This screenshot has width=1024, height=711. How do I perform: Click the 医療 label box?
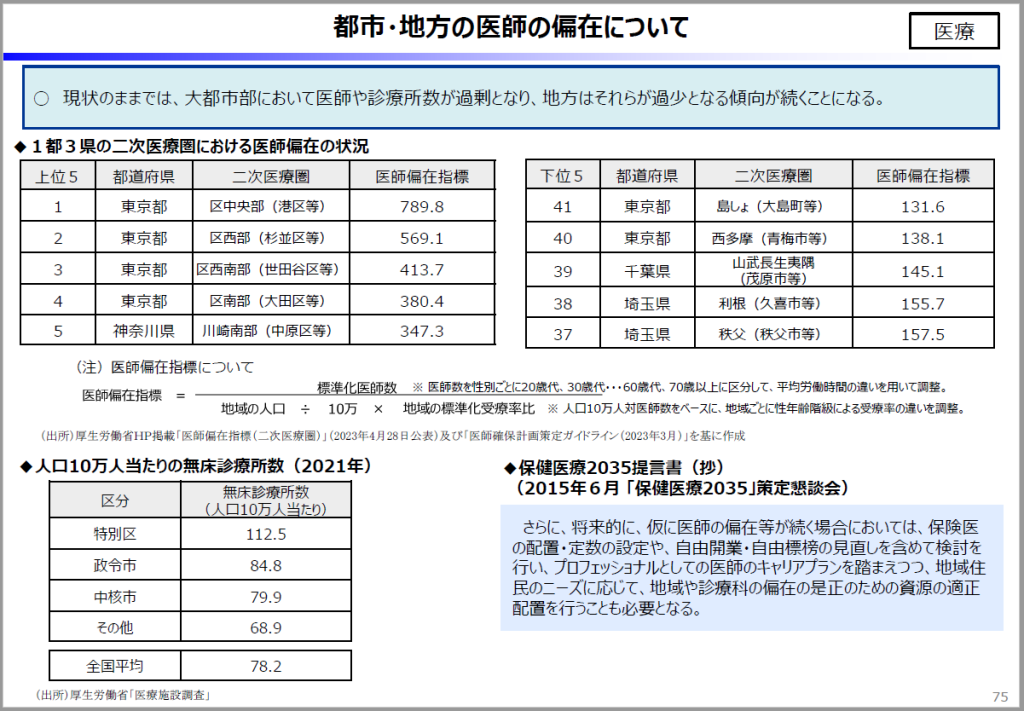pos(954,31)
